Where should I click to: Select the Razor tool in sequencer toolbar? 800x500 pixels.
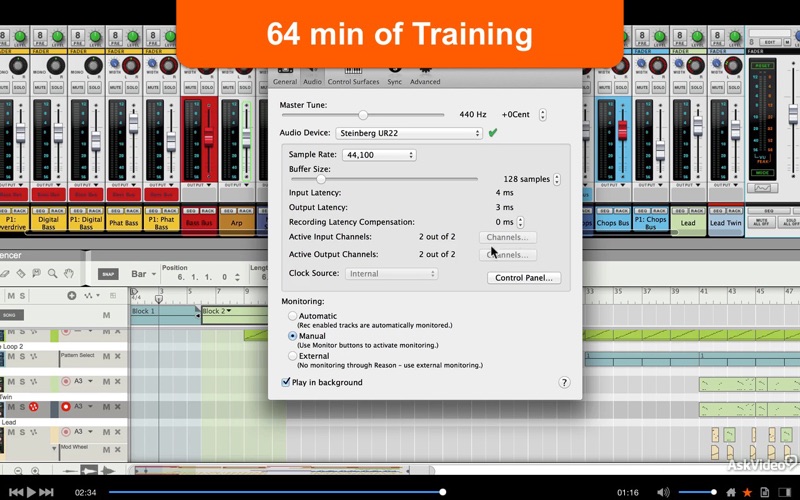pyautogui.click(x=20, y=274)
